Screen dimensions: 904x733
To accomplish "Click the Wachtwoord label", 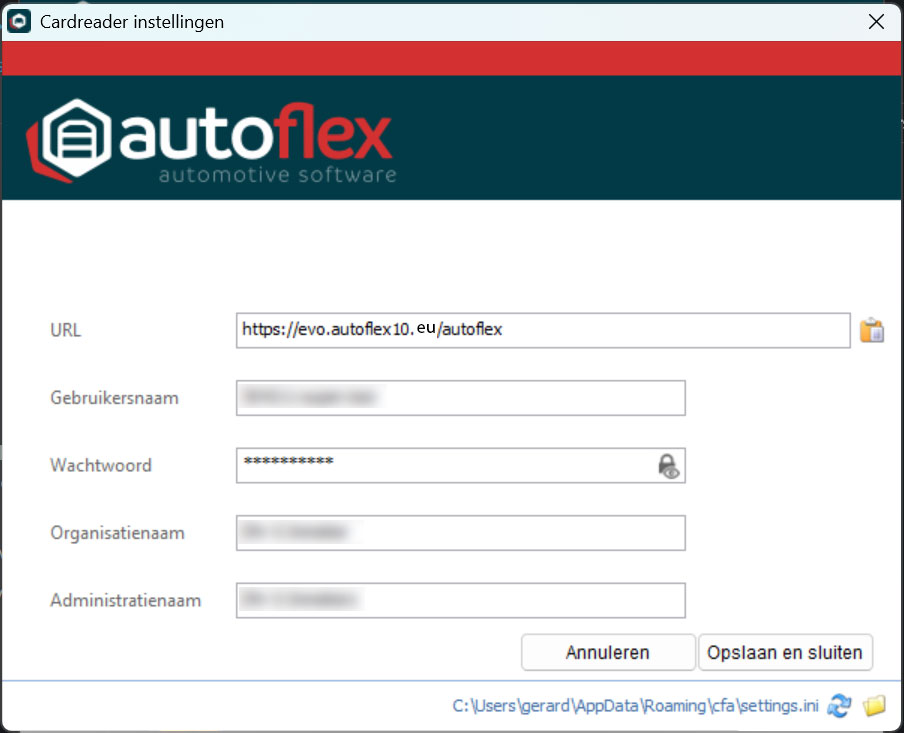I will [101, 465].
